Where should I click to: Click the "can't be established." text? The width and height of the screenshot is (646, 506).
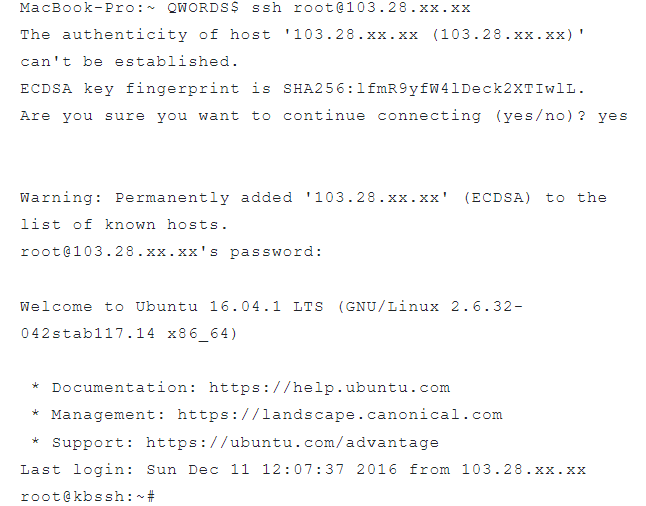pyautogui.click(x=117, y=62)
